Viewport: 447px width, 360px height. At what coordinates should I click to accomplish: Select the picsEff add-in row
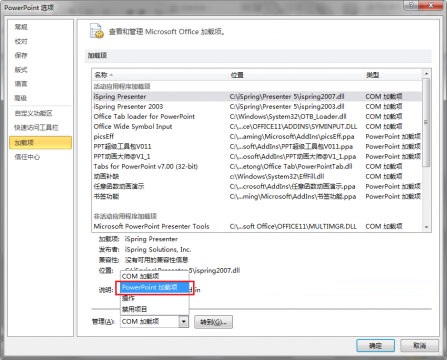[257, 137]
